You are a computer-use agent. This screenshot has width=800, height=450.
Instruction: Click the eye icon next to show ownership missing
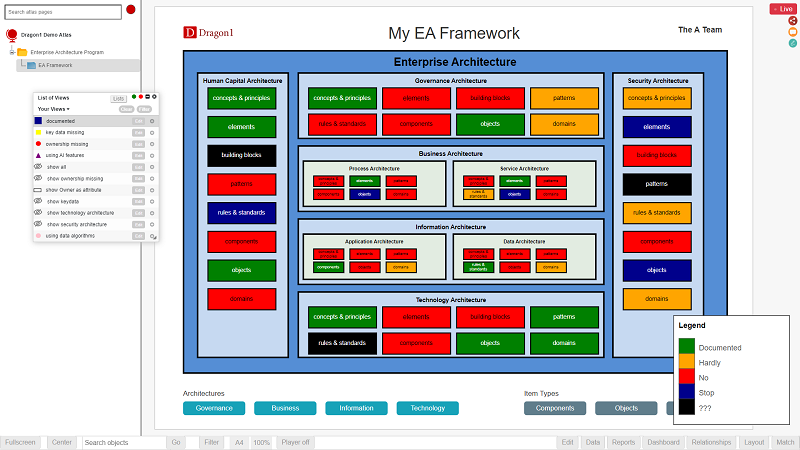click(x=38, y=178)
